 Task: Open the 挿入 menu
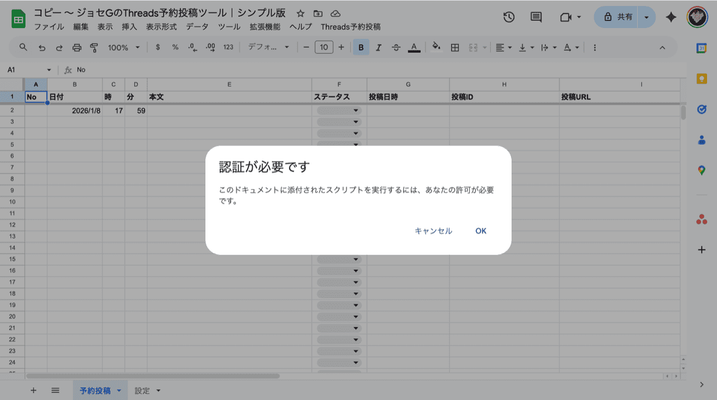click(x=129, y=27)
